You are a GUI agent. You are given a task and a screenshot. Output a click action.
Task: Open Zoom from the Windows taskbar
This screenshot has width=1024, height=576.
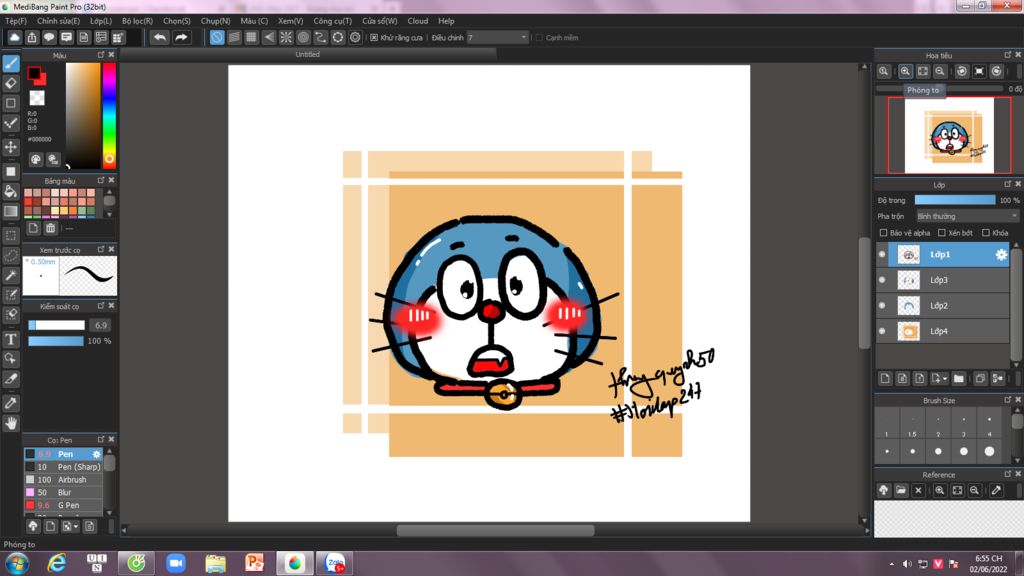[176, 563]
